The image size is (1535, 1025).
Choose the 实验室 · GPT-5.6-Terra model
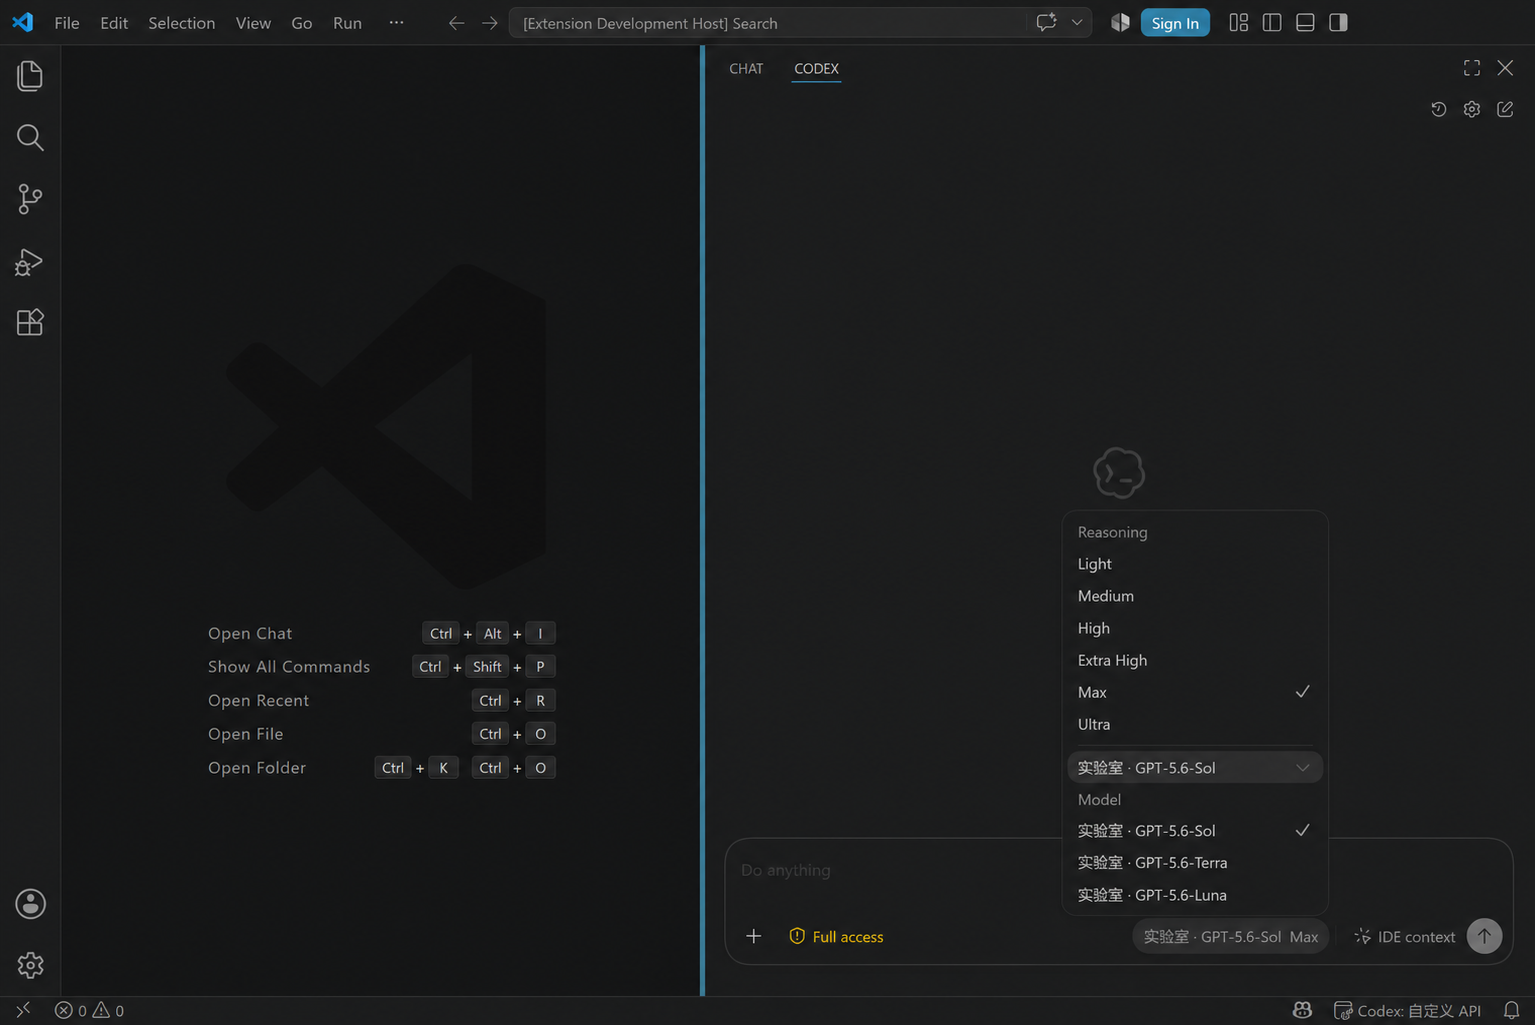pos(1195,863)
